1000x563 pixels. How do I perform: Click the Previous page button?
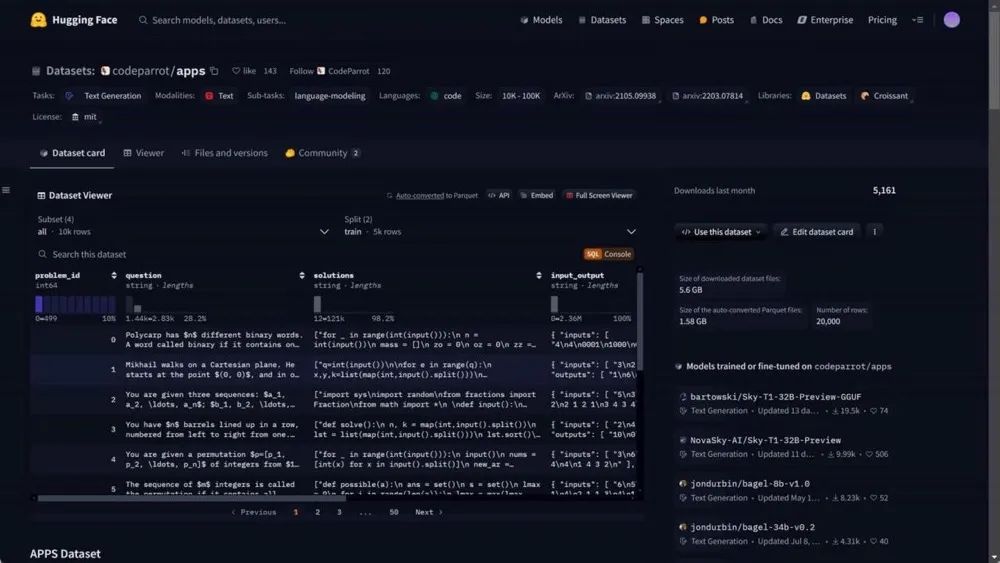254,512
